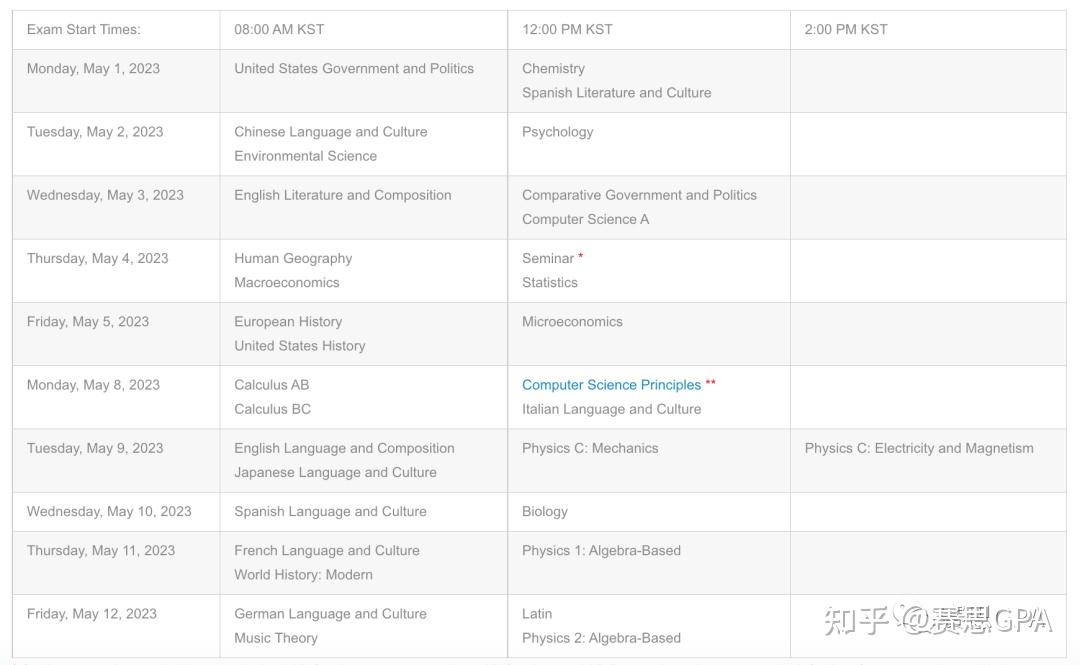Select the Psychology exam entry
This screenshot has height=665, width=1080.
pos(557,132)
